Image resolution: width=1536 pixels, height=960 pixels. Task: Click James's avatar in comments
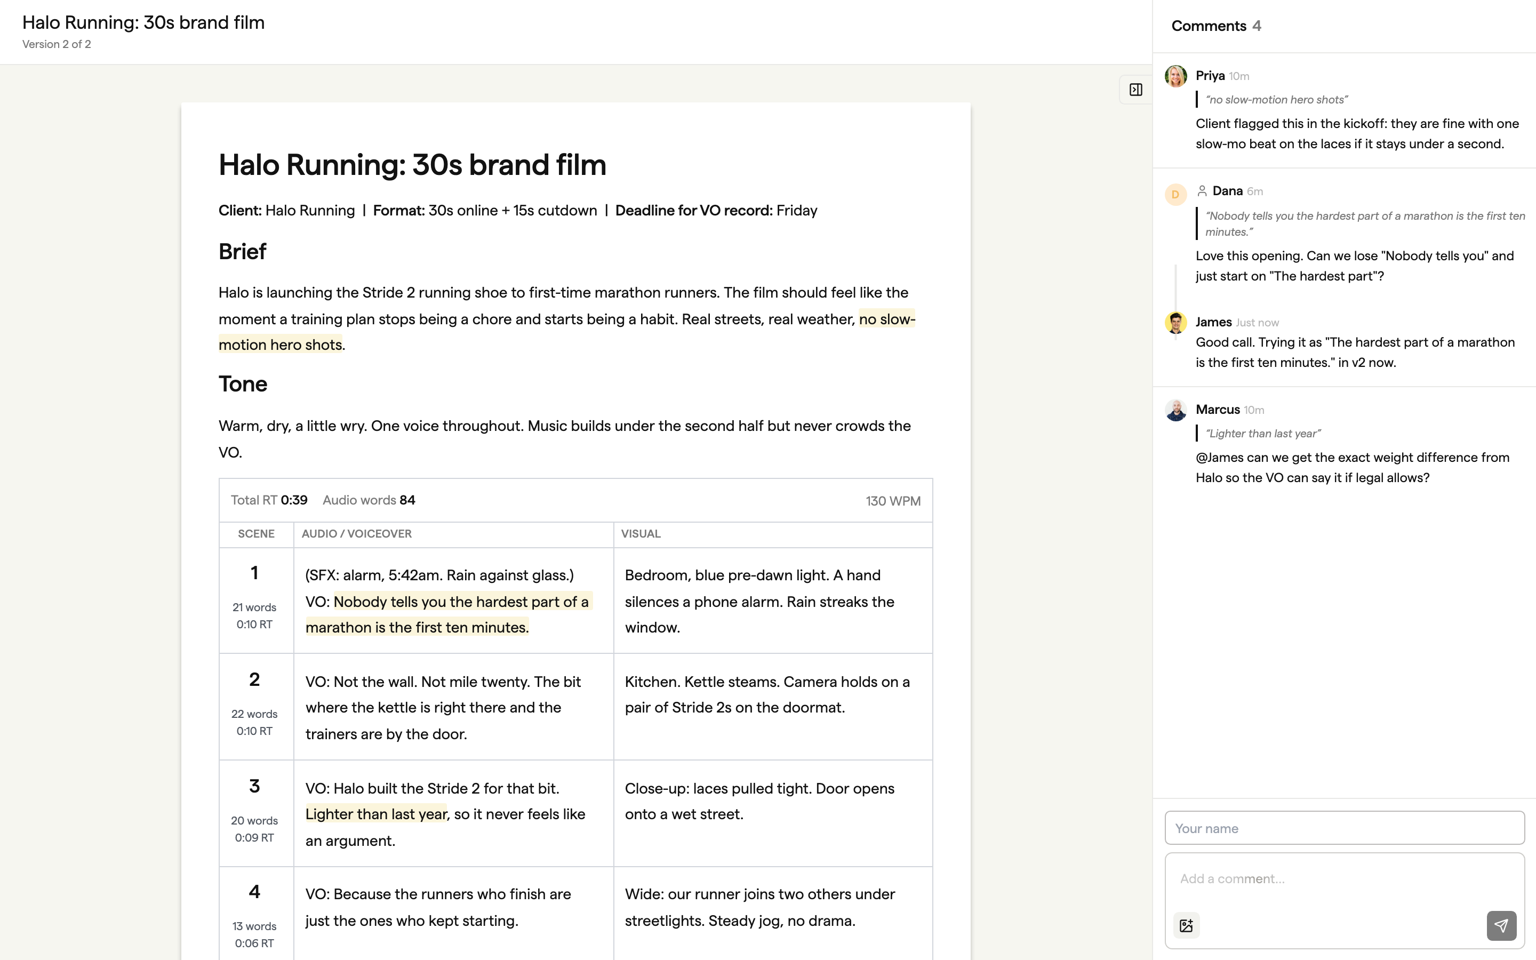1176,323
